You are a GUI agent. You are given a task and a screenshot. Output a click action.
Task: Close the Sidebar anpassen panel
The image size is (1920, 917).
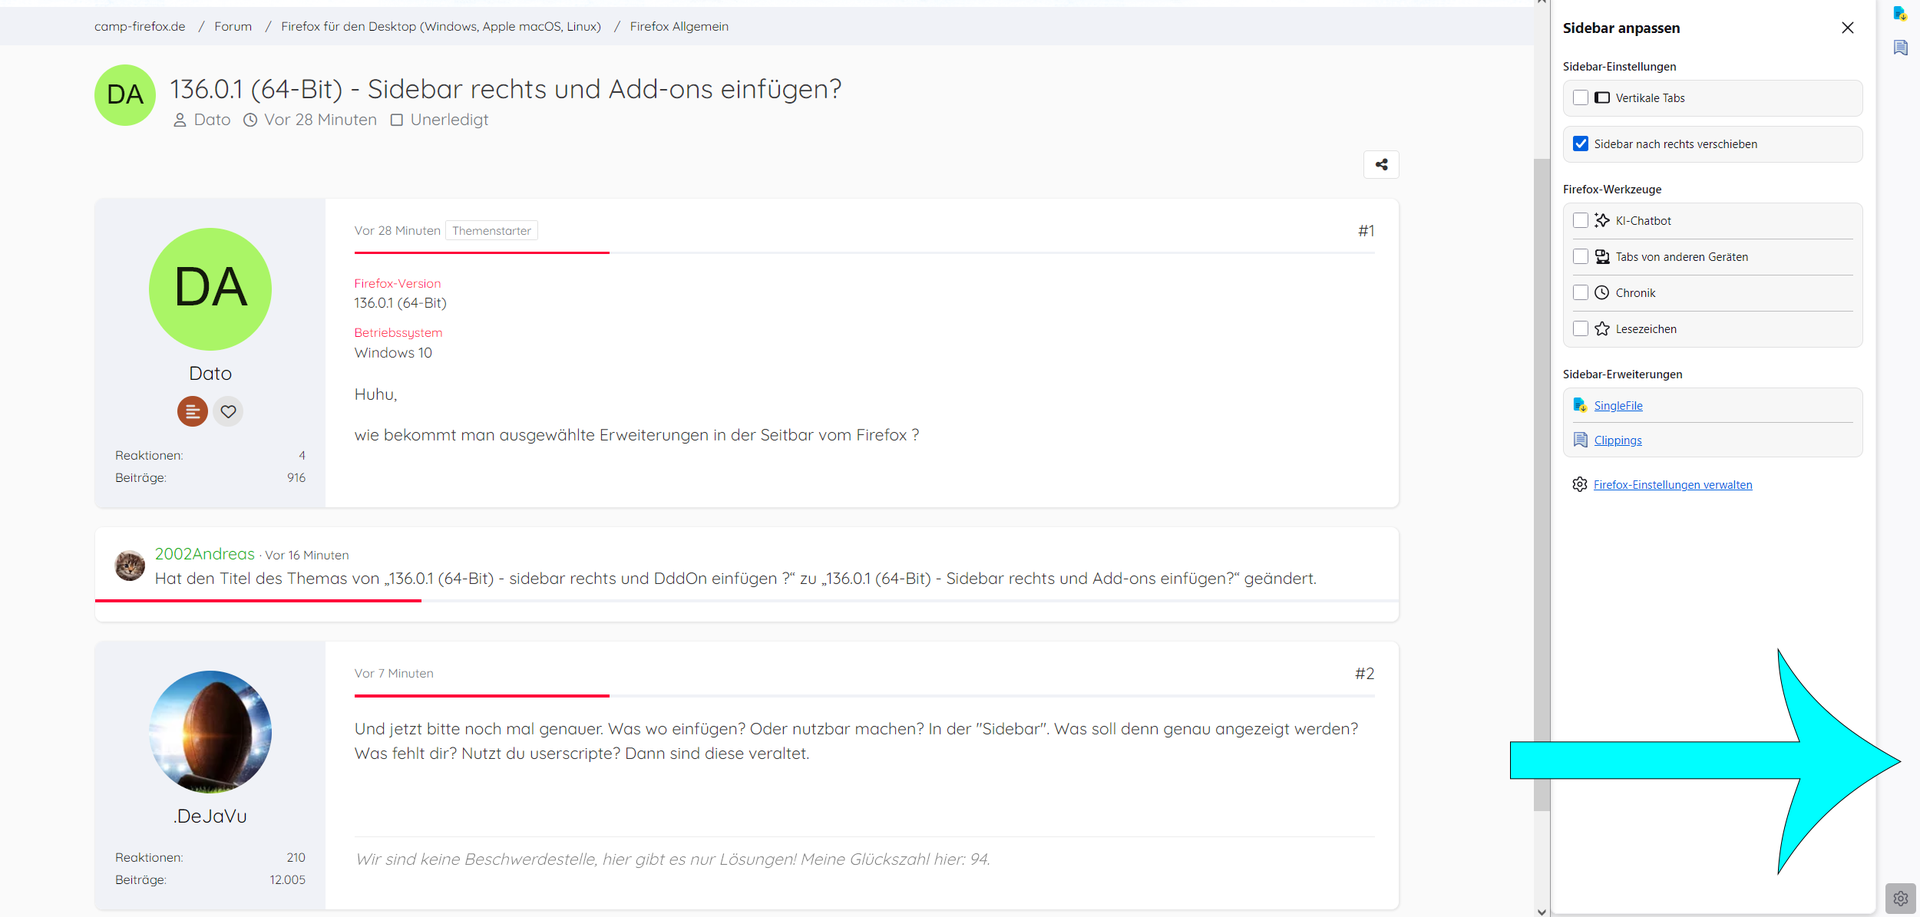1847,28
